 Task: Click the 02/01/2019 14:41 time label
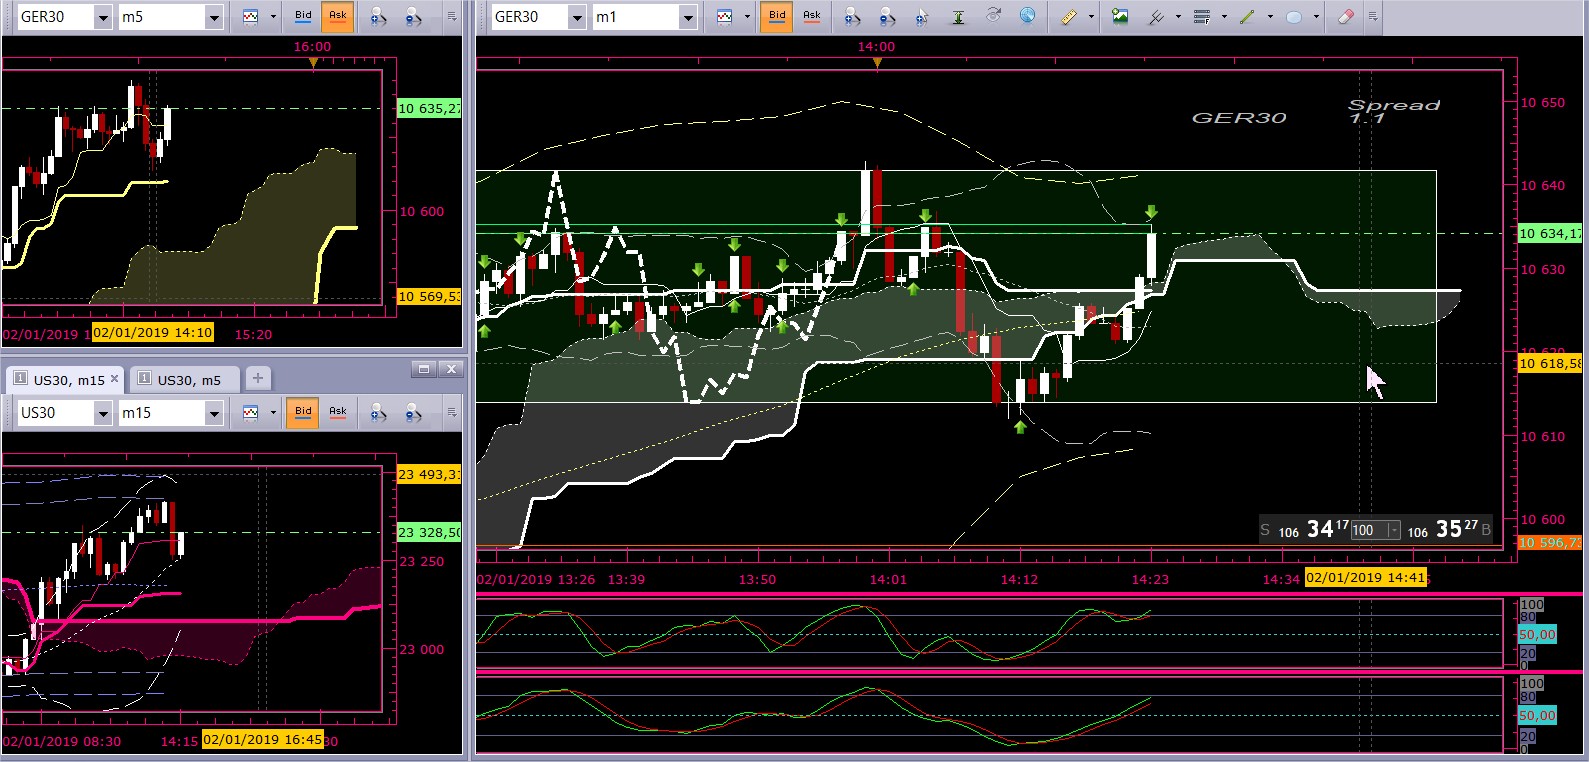[x=1366, y=578]
